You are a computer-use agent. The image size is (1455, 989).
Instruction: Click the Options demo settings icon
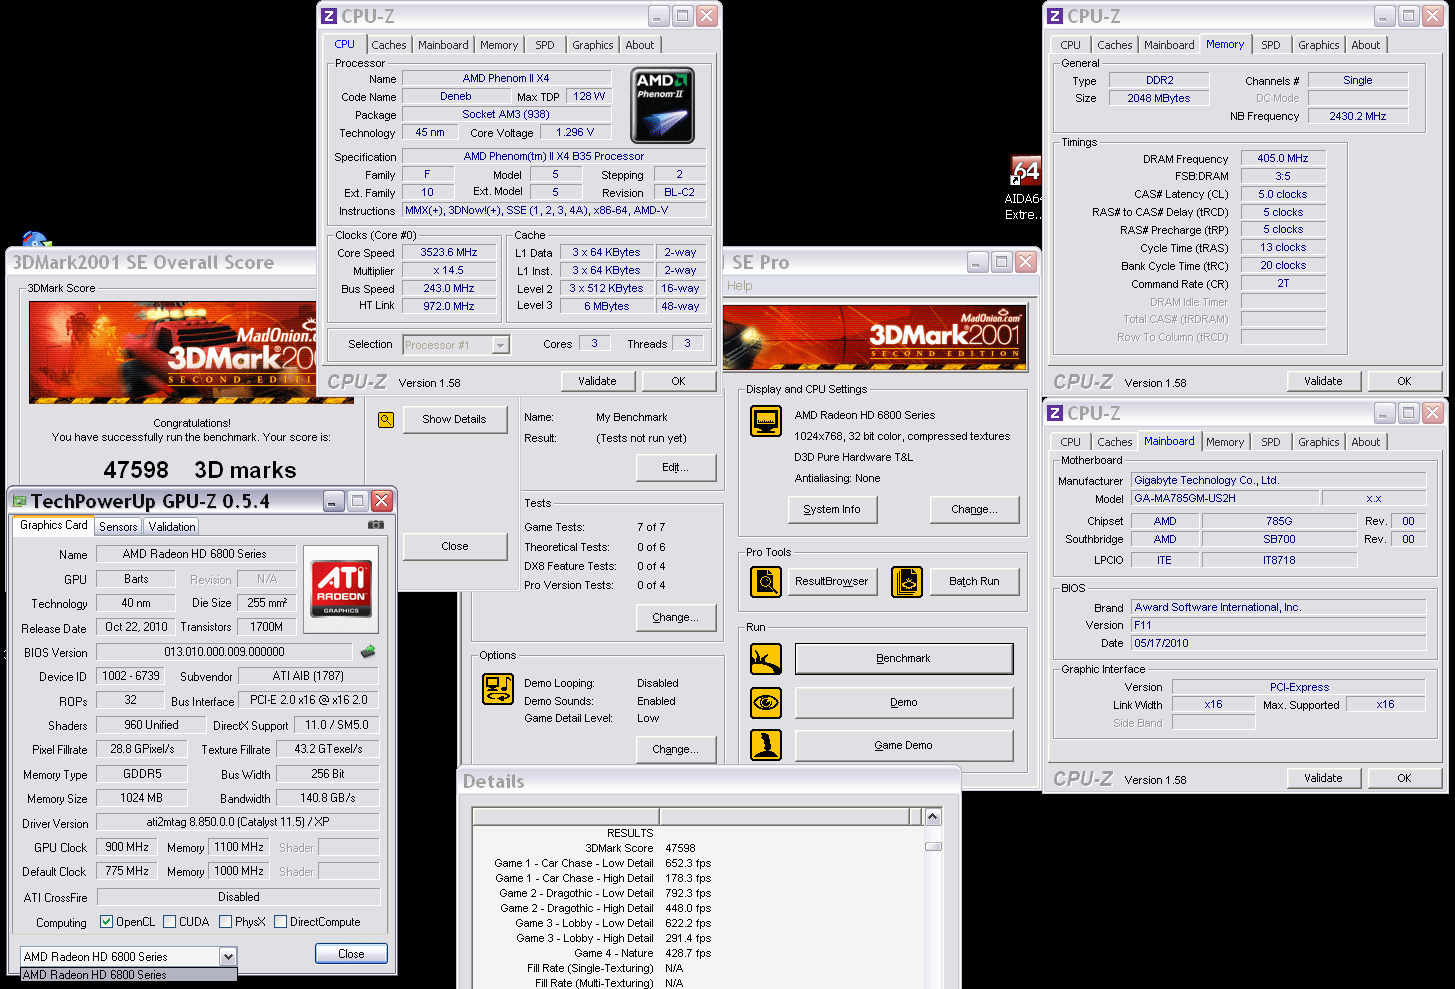point(498,689)
